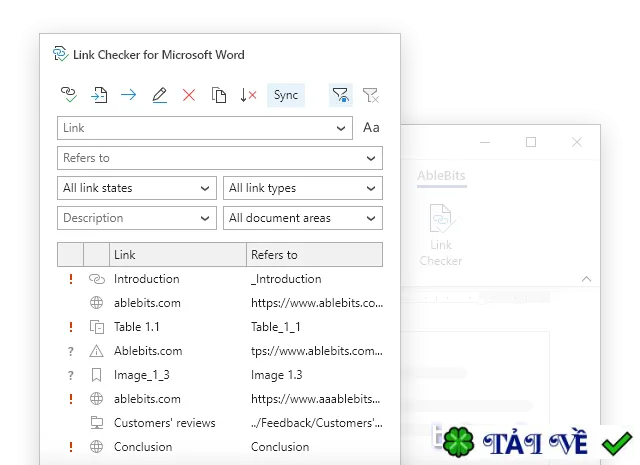640x465 pixels.
Task: Click the Link column header
Action: coord(178,255)
